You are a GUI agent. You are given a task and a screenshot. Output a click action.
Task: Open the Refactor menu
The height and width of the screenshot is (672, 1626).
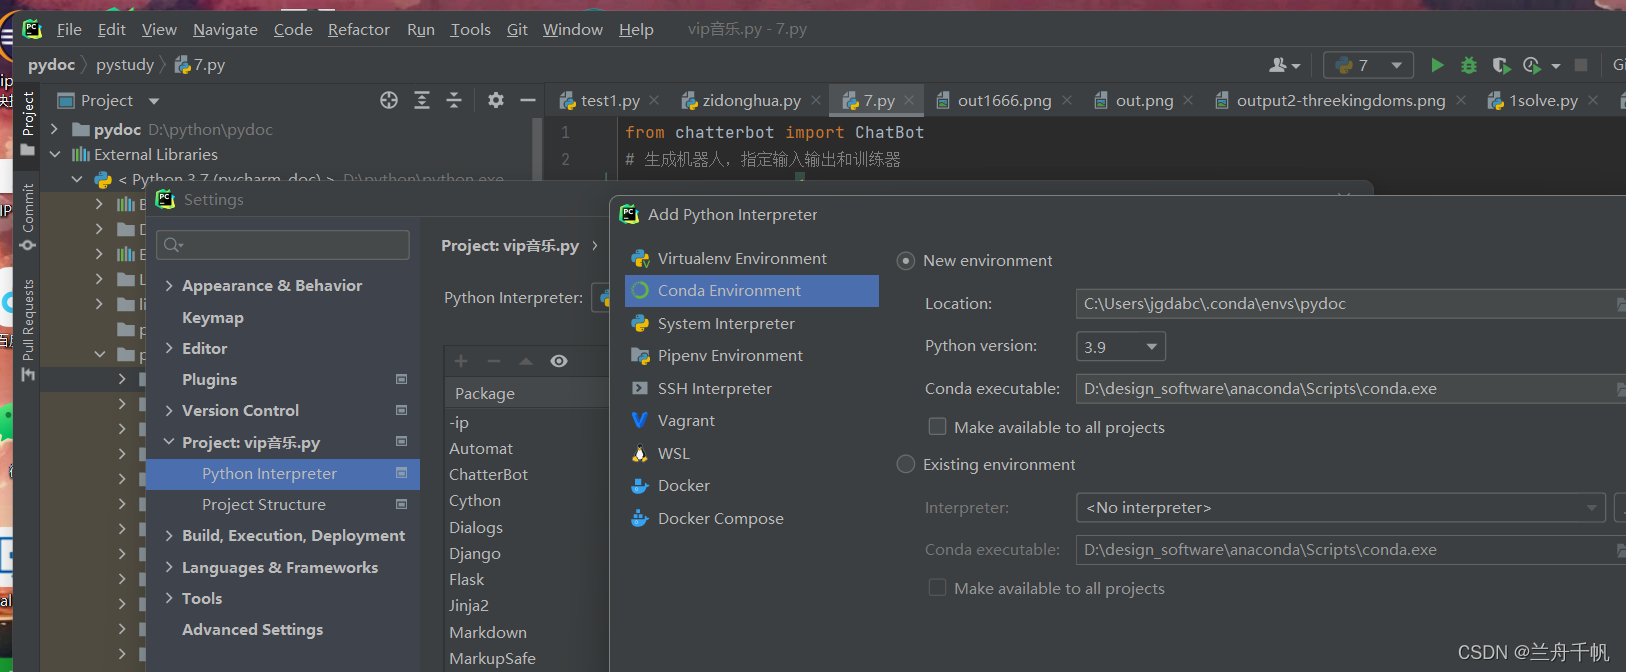coord(358,29)
